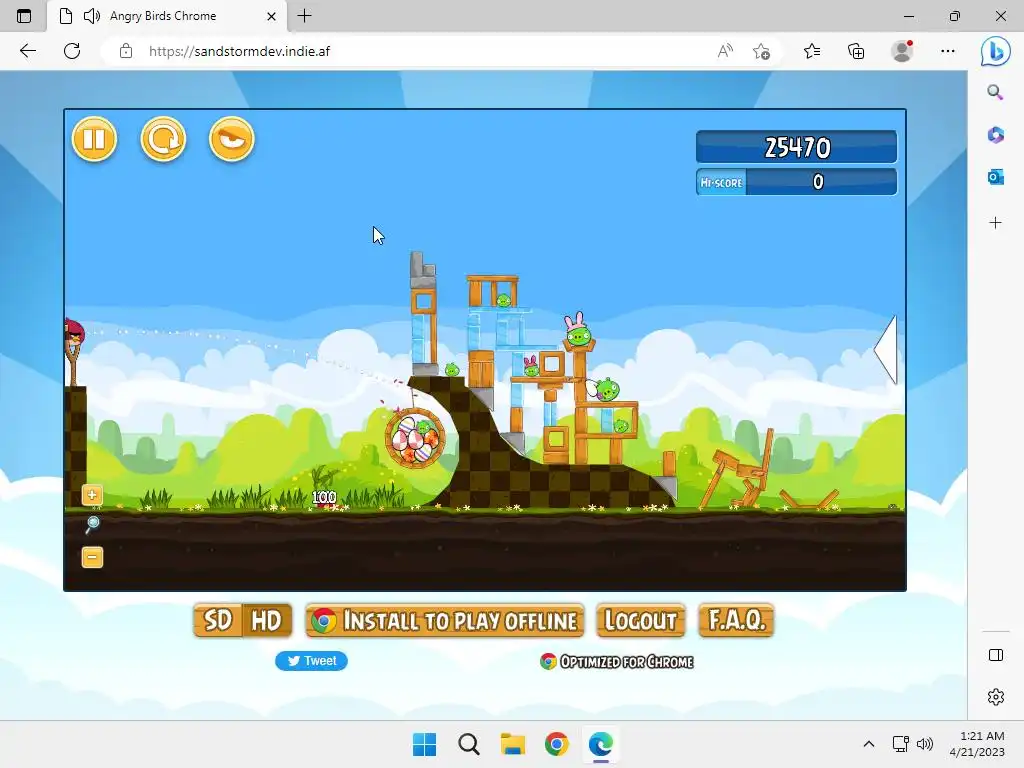
Task: Refresh the page
Action: click(72, 51)
